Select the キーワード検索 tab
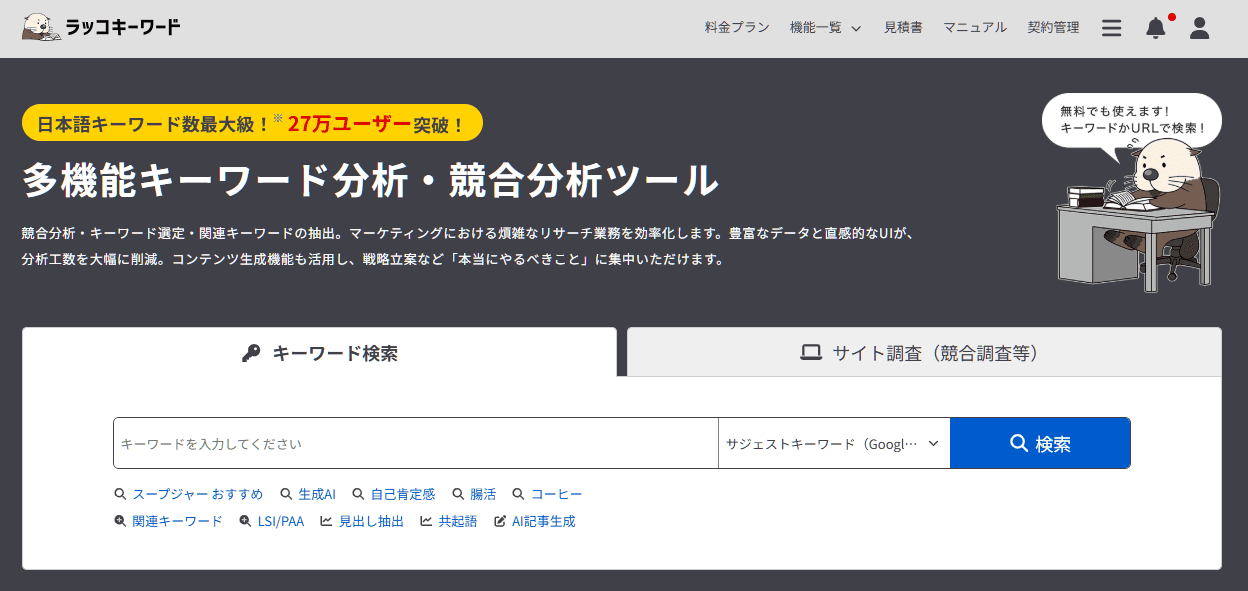 coord(320,353)
